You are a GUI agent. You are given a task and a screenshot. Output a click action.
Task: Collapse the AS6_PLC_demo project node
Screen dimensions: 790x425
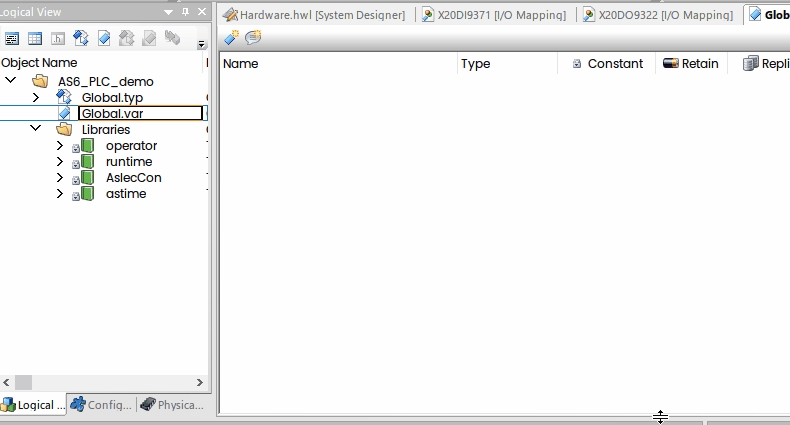click(11, 80)
